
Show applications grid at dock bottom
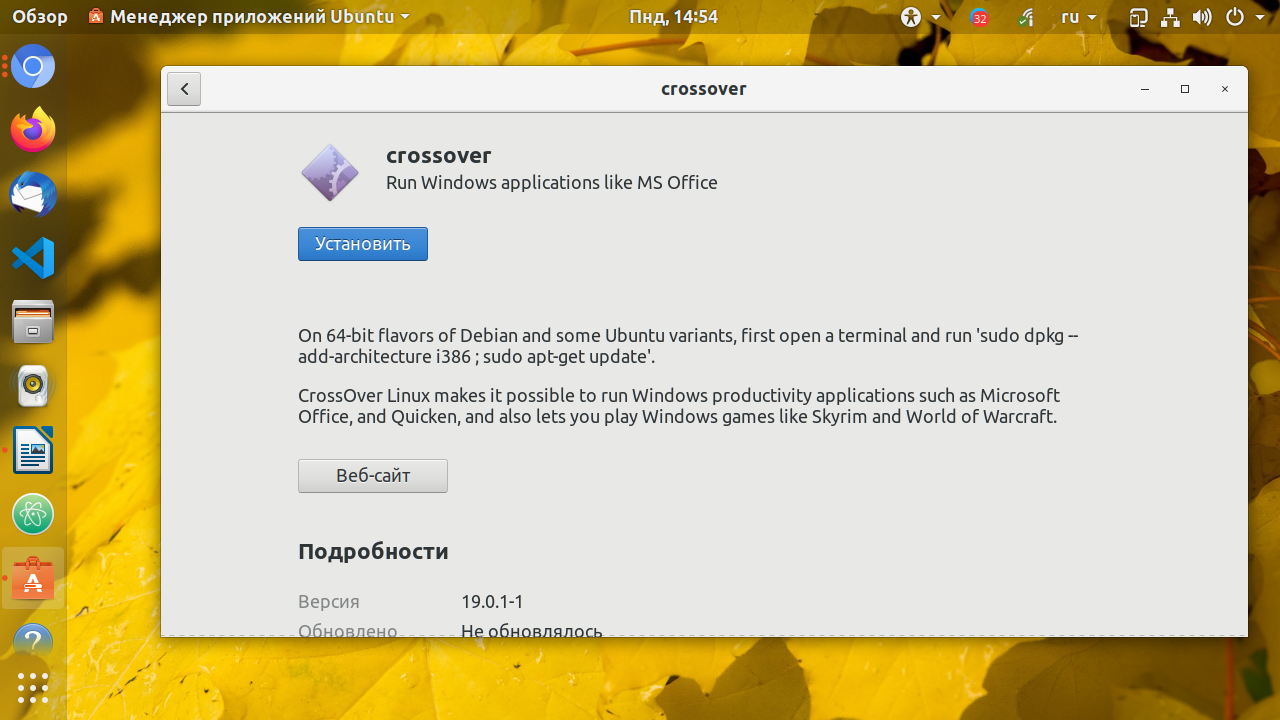(x=33, y=688)
